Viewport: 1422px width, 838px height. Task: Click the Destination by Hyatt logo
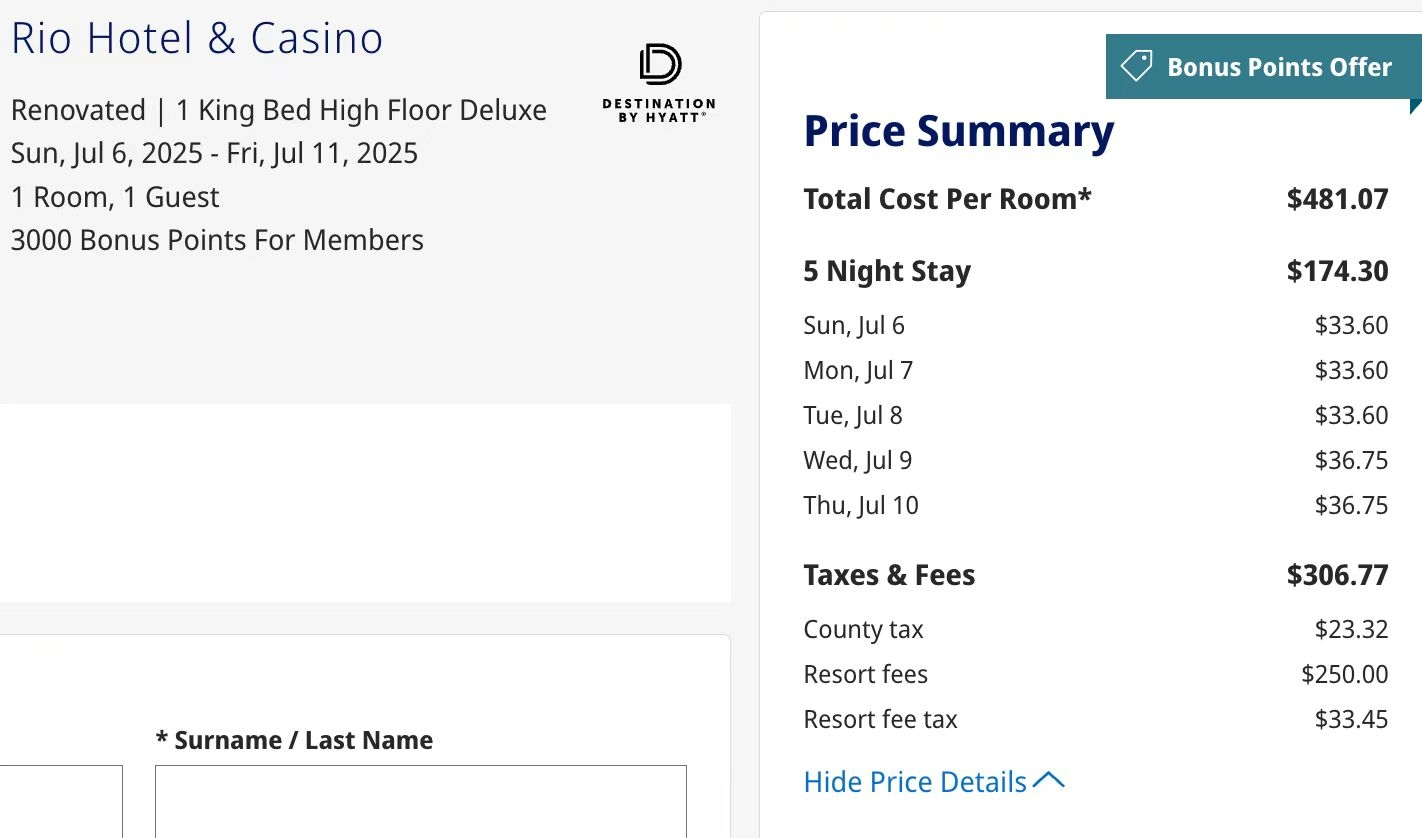(x=659, y=84)
